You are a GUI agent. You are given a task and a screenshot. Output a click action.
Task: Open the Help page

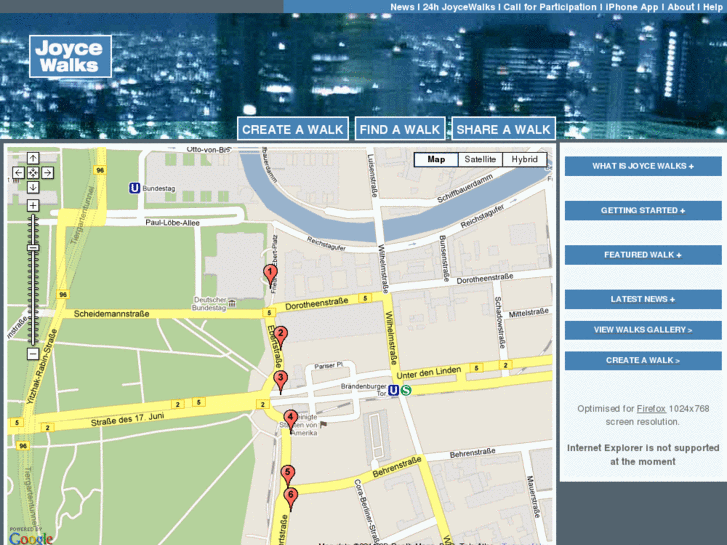click(713, 7)
